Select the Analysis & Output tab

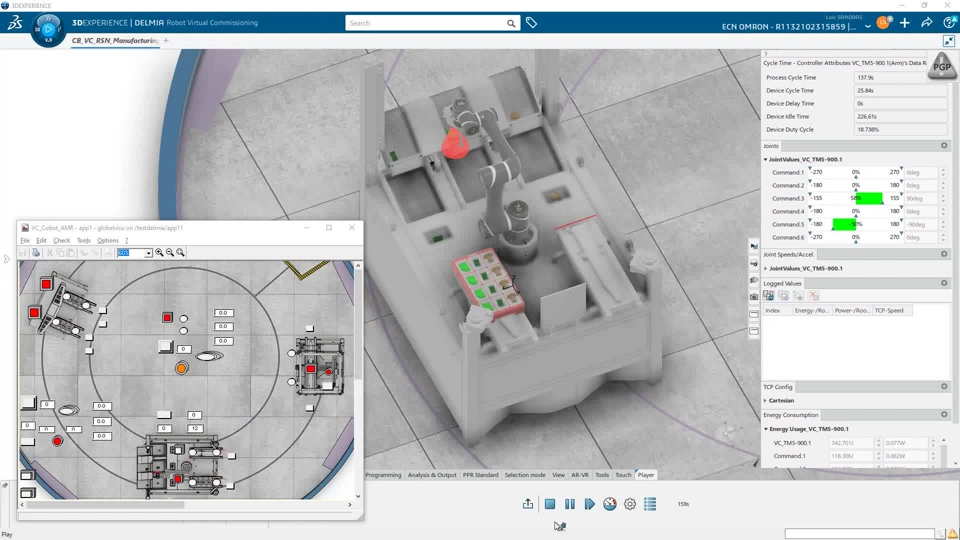(432, 475)
